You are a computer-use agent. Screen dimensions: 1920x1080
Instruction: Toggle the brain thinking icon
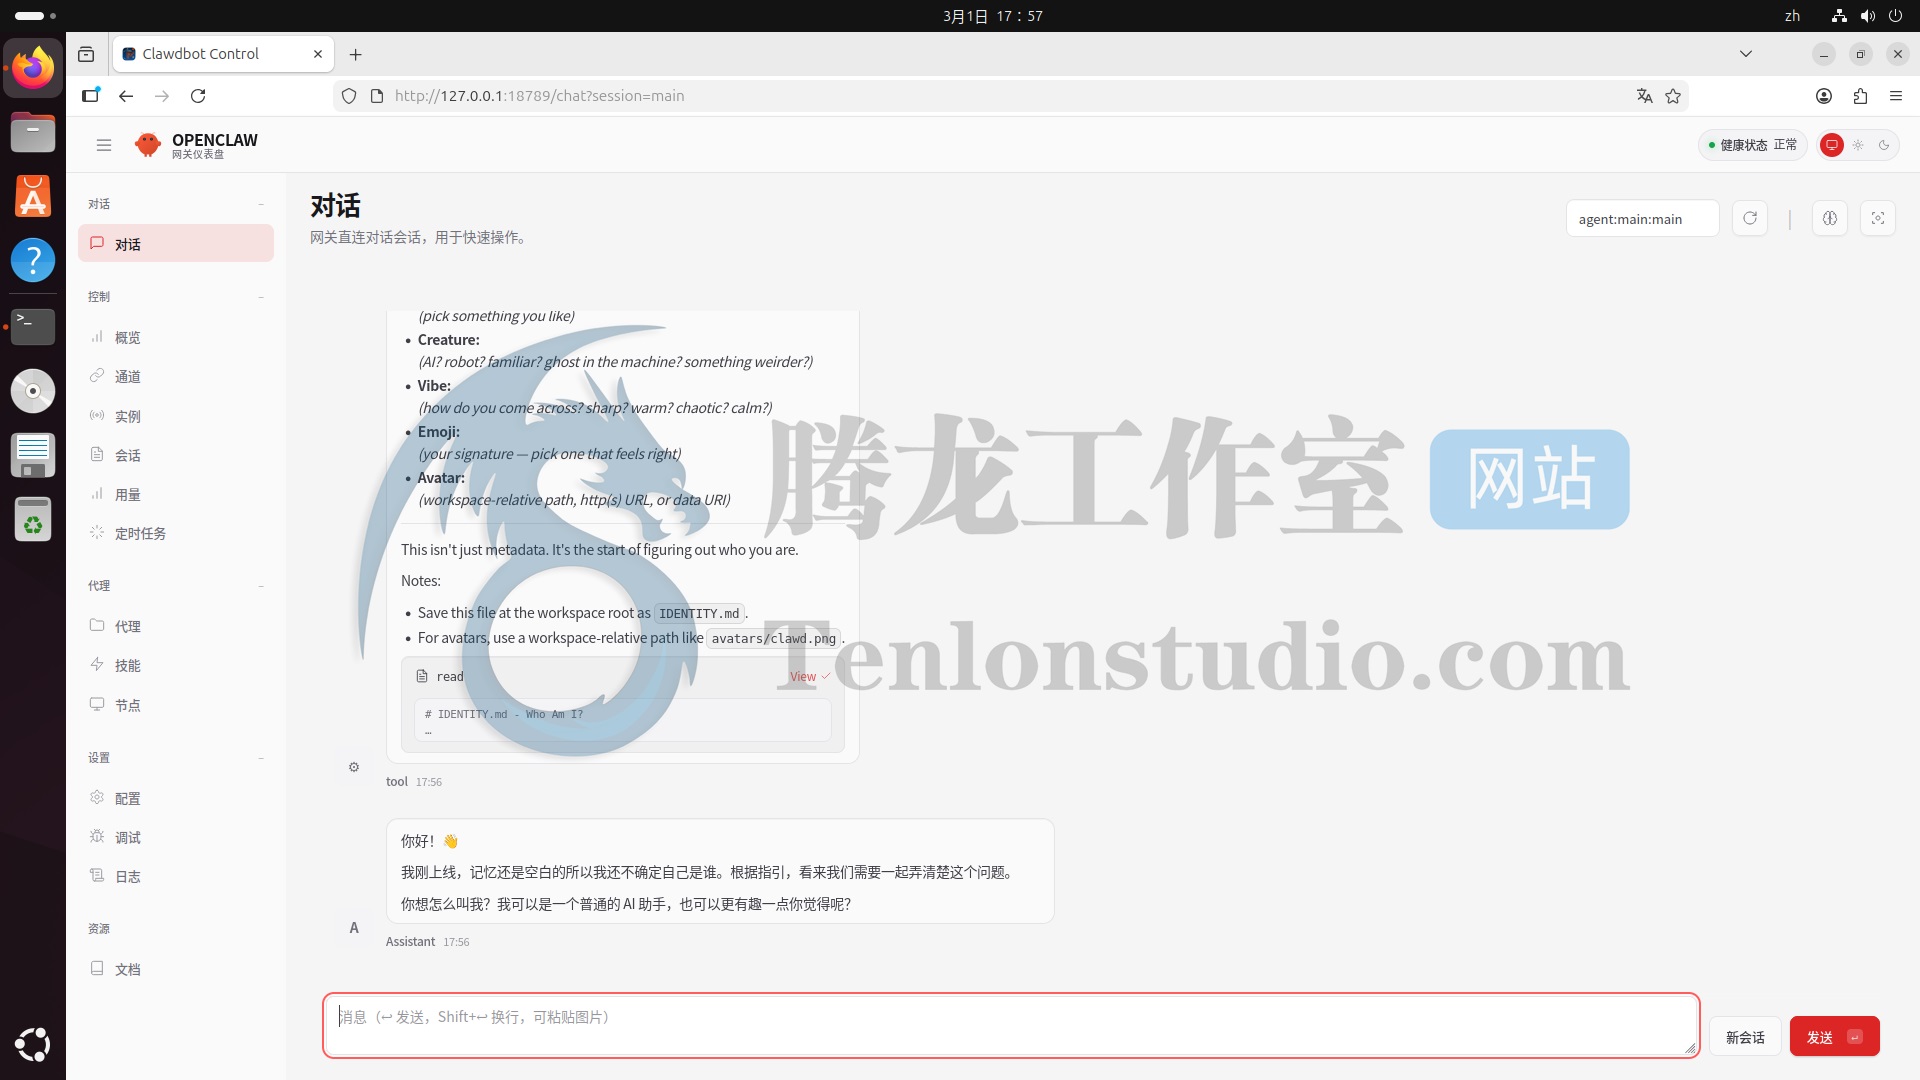[x=1829, y=218]
